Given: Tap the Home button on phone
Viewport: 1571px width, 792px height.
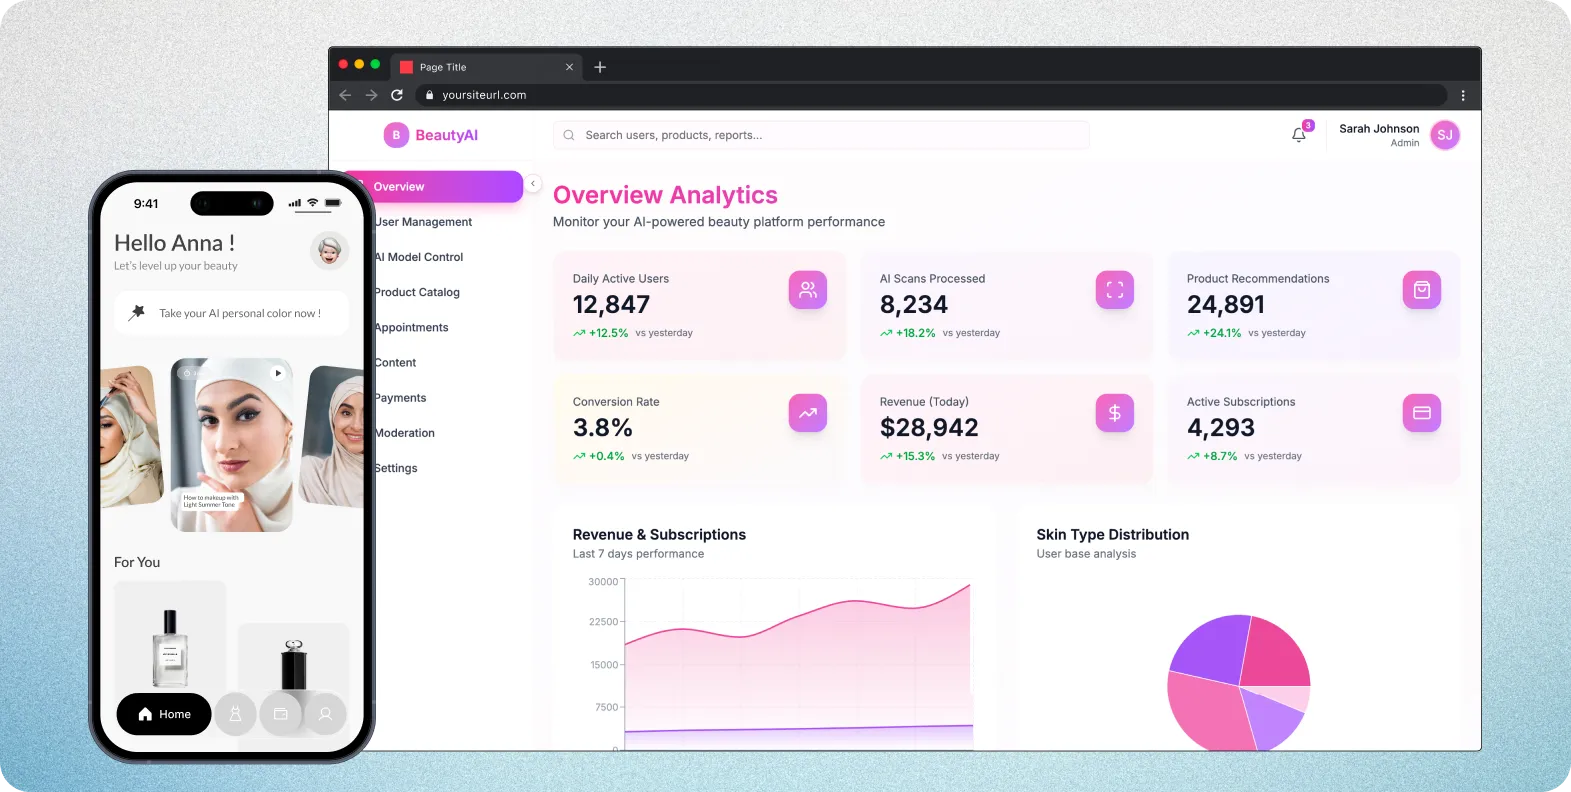Looking at the screenshot, I should pos(164,714).
